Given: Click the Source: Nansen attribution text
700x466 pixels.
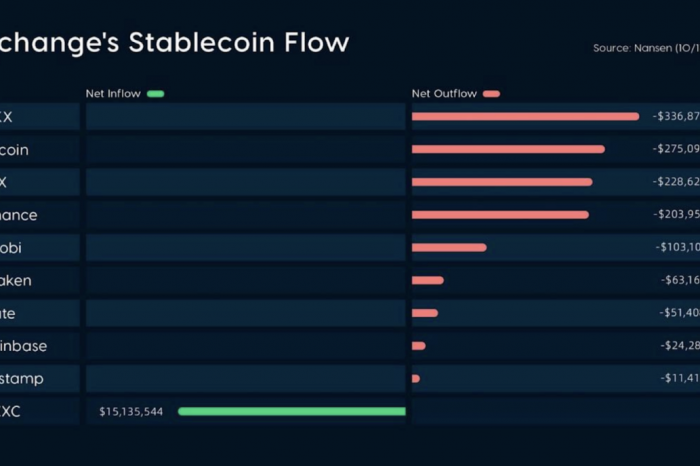Looking at the screenshot, I should (646, 48).
